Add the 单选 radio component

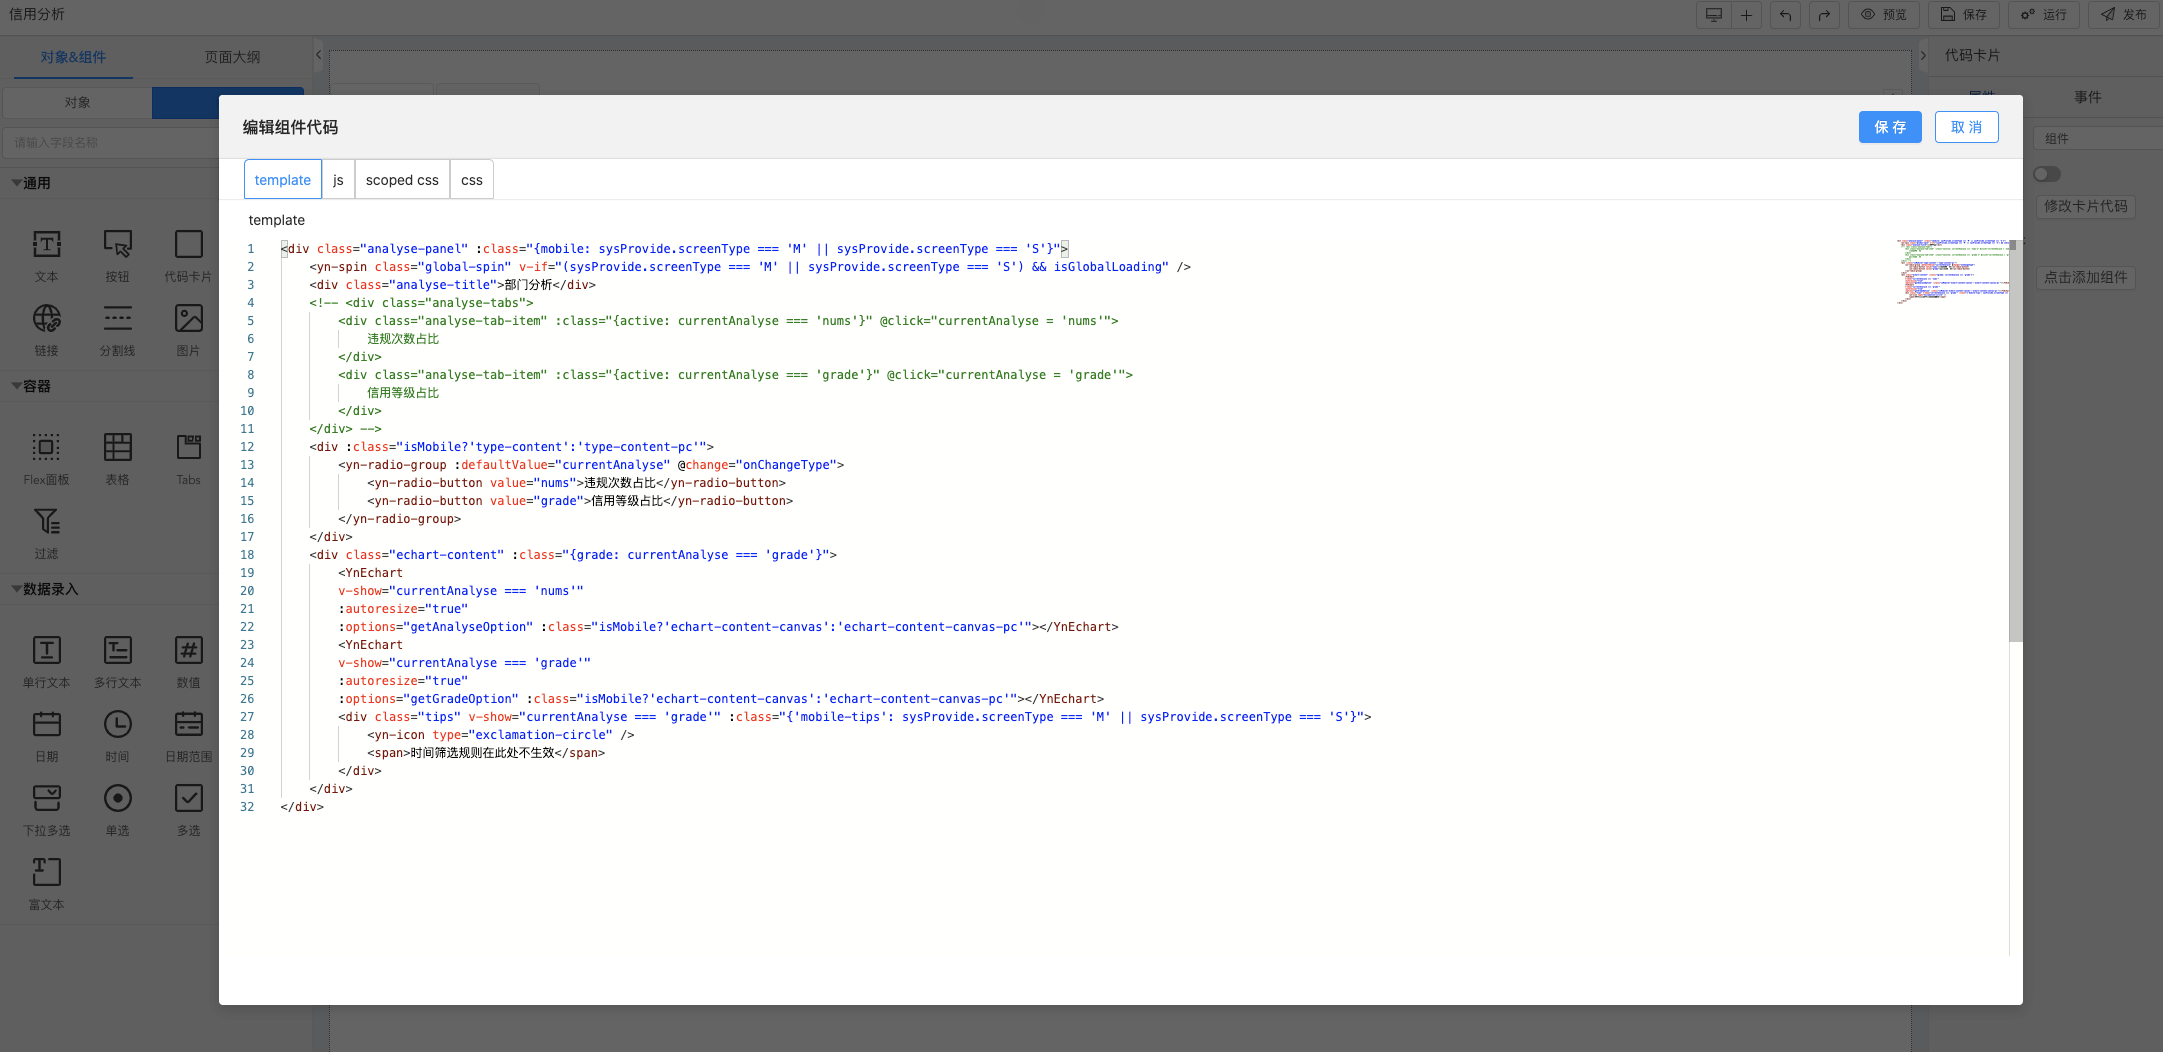117,810
